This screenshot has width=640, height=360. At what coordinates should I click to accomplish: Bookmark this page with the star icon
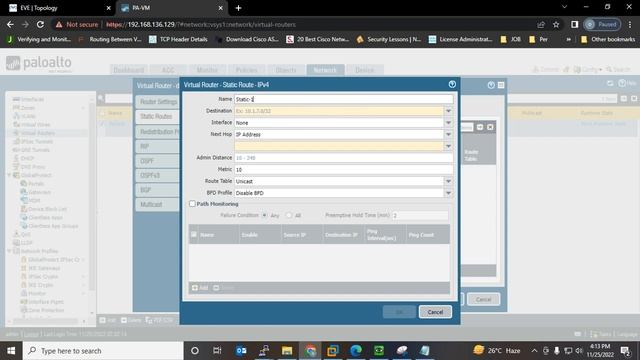click(x=556, y=24)
